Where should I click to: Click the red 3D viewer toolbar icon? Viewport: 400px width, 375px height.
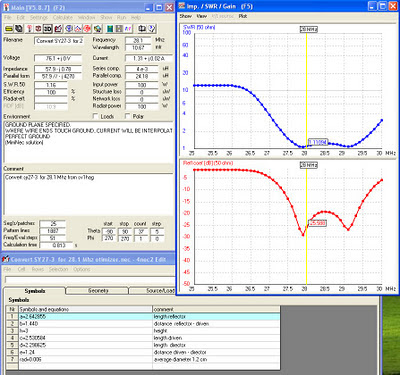pos(38,29)
